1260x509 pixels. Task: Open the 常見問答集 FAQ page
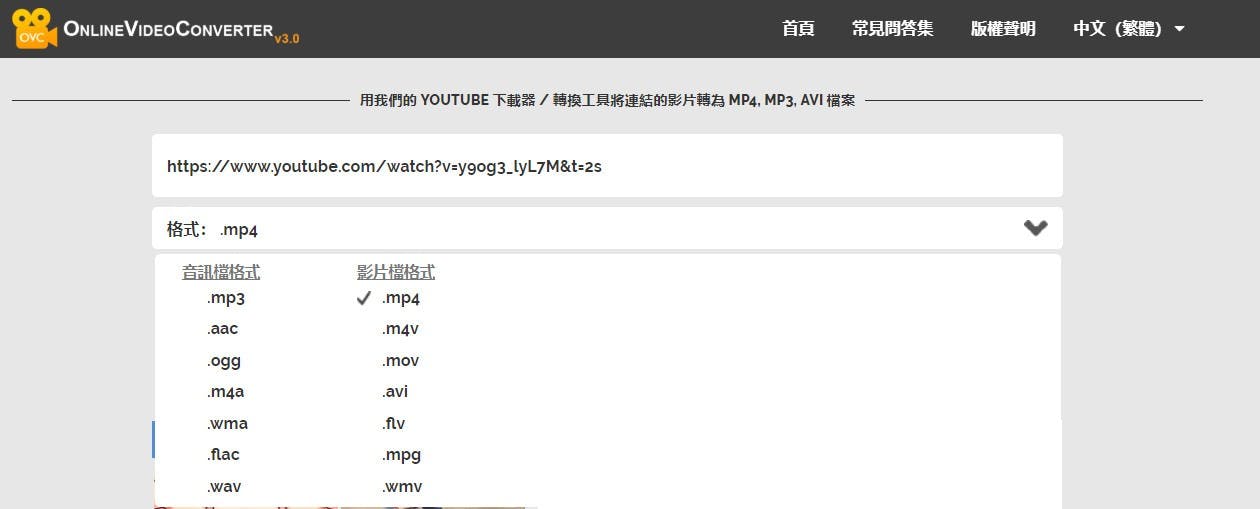point(892,29)
